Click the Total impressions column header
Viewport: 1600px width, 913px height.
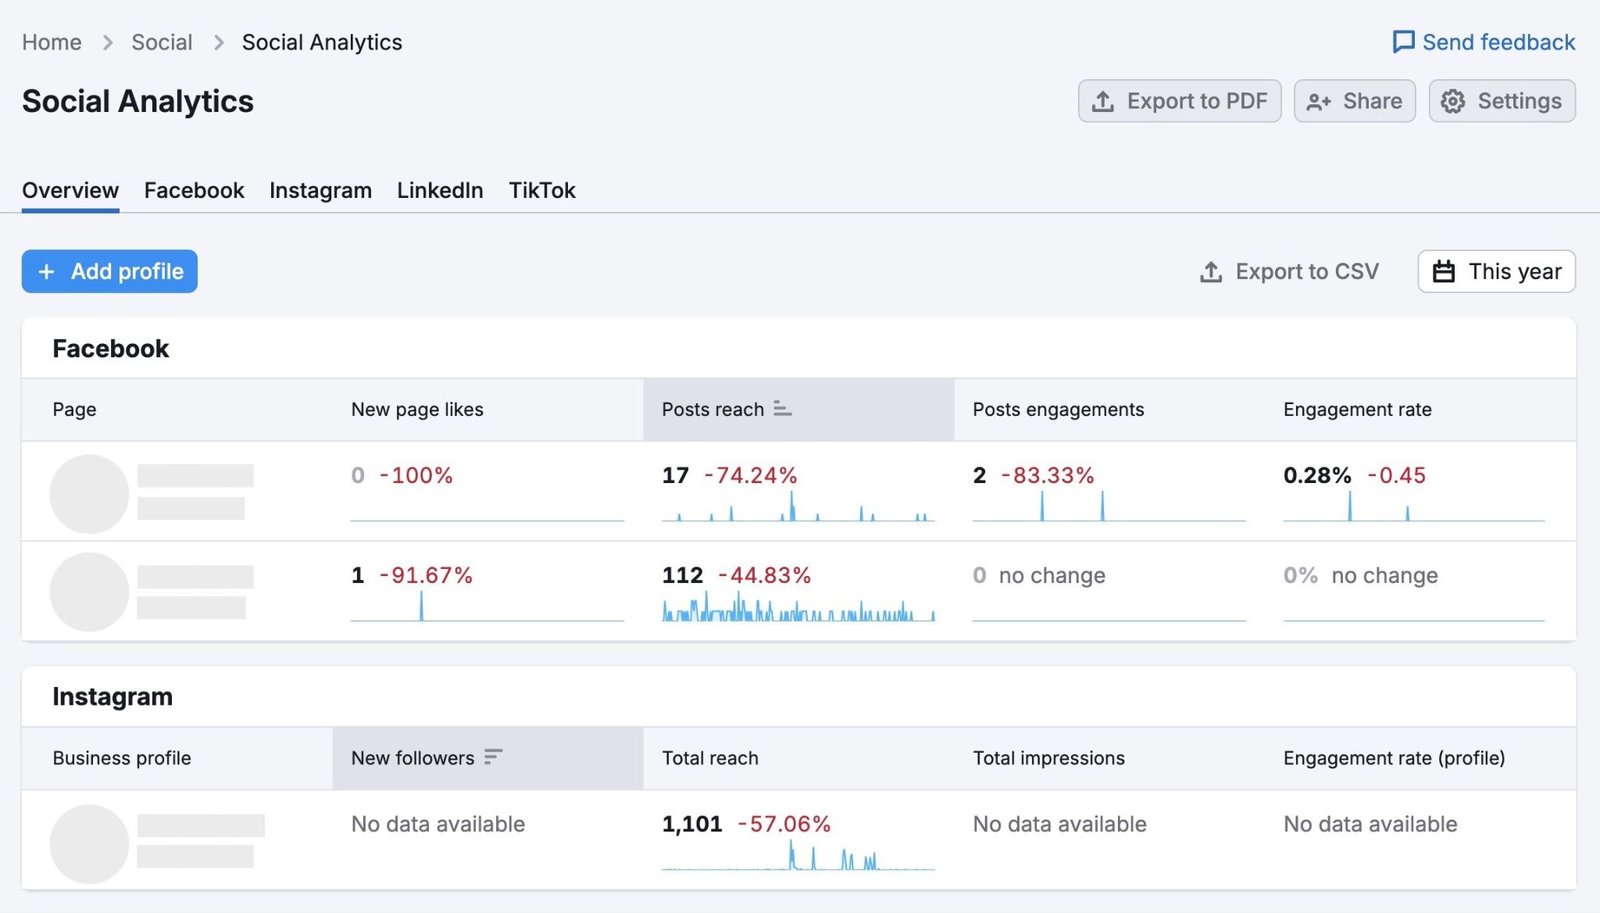coord(1049,758)
